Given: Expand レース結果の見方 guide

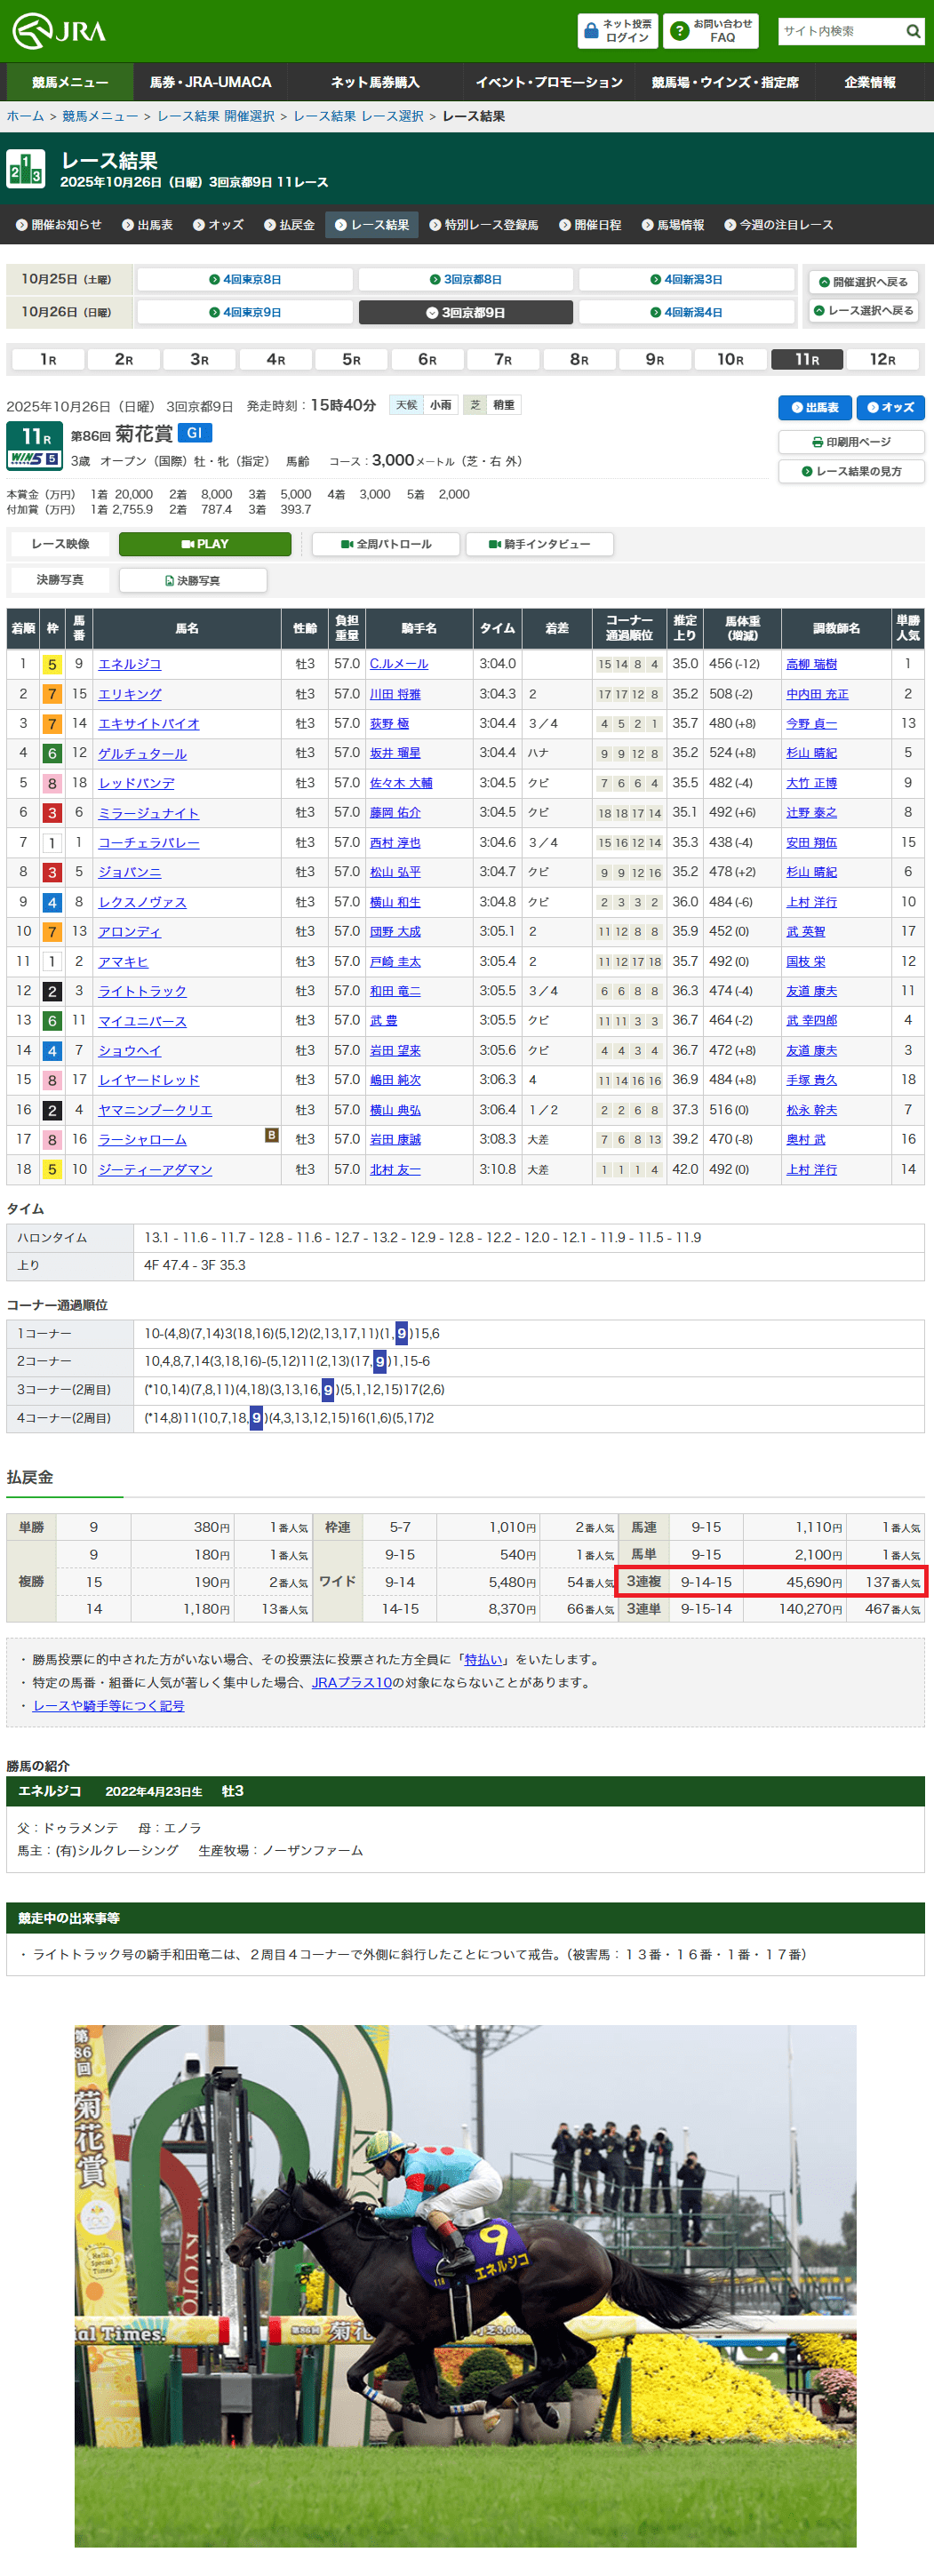Looking at the screenshot, I should pyautogui.click(x=851, y=471).
